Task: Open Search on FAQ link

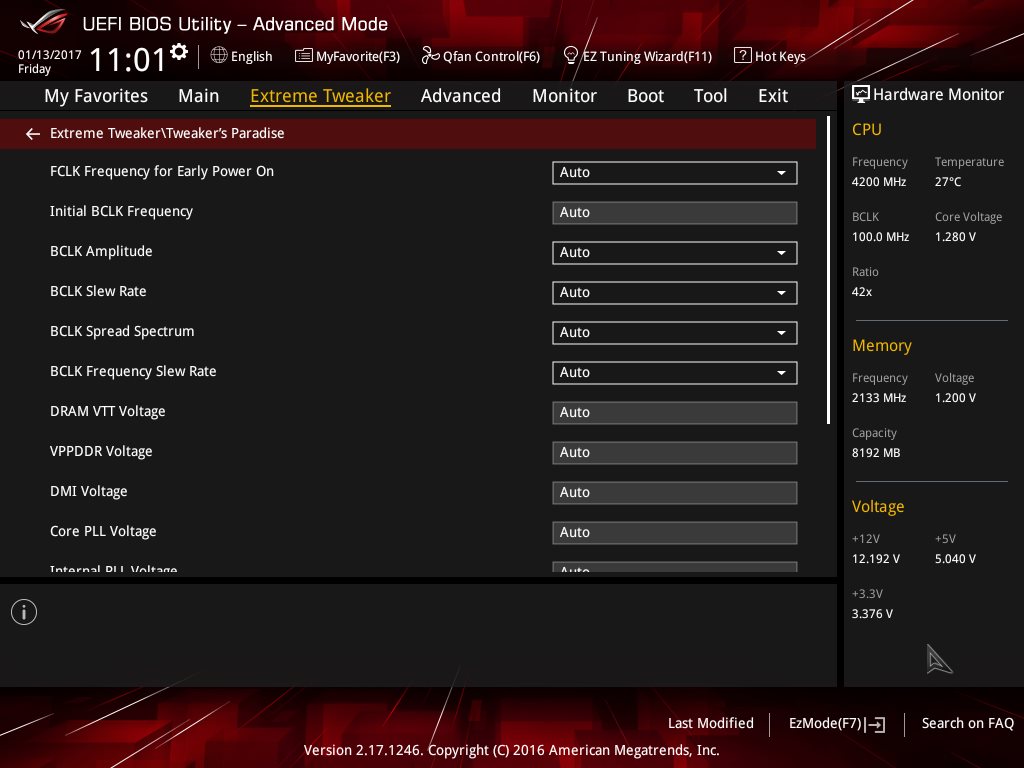Action: (968, 724)
